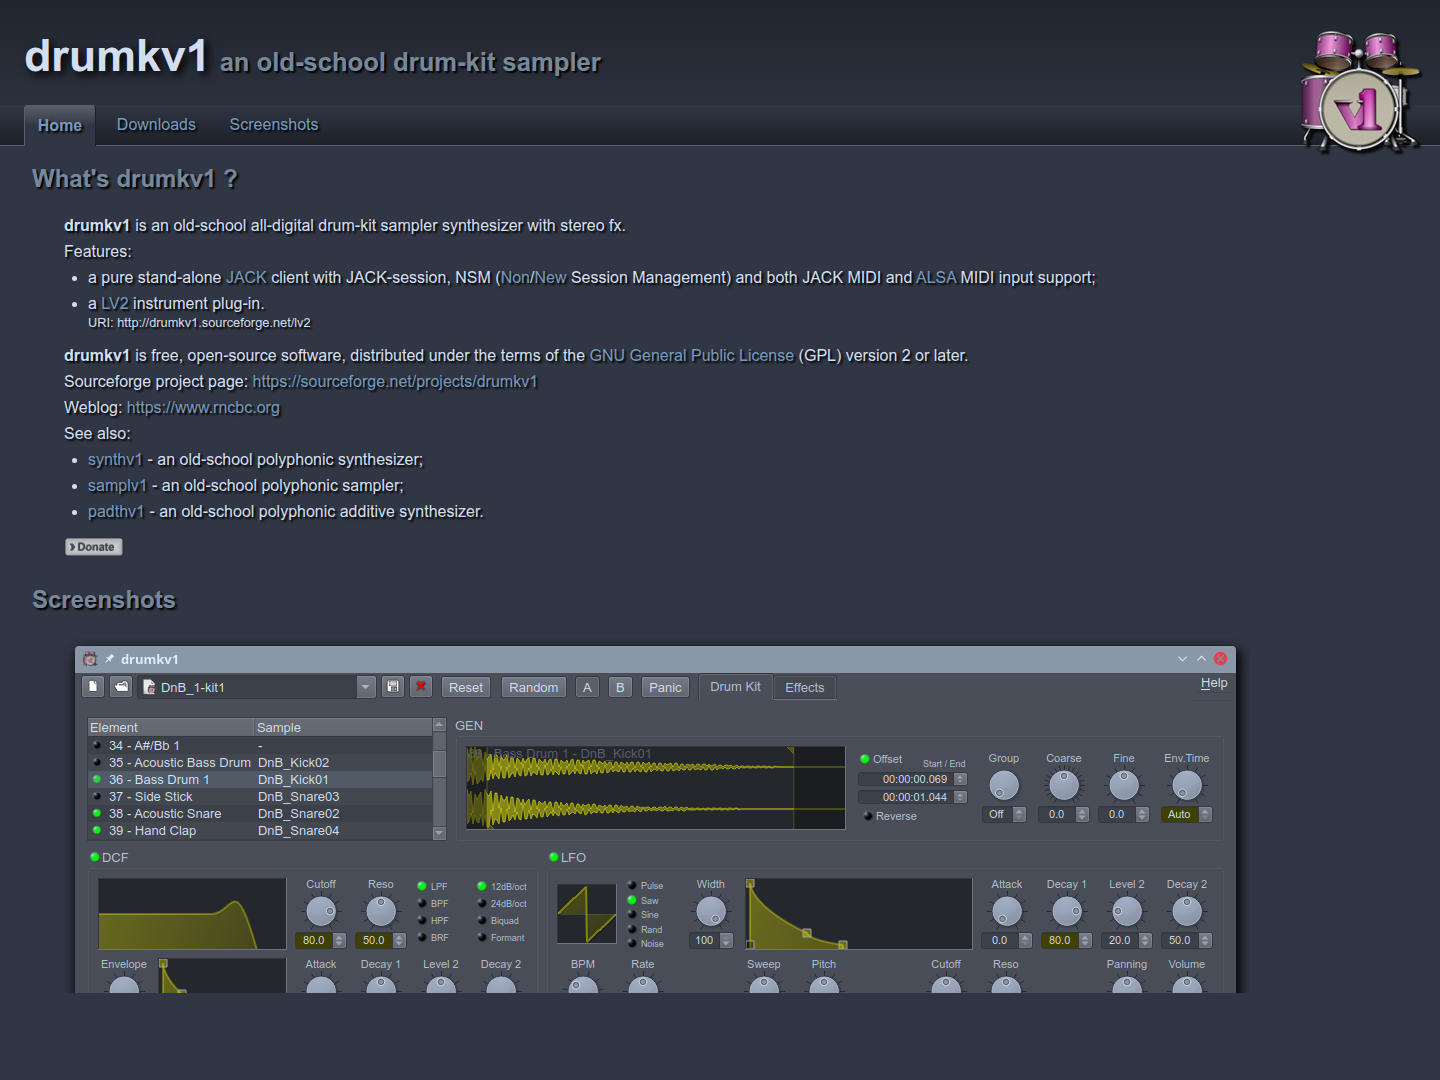
Task: Click the drumkv1 drum-kit logo image
Action: click(1360, 92)
